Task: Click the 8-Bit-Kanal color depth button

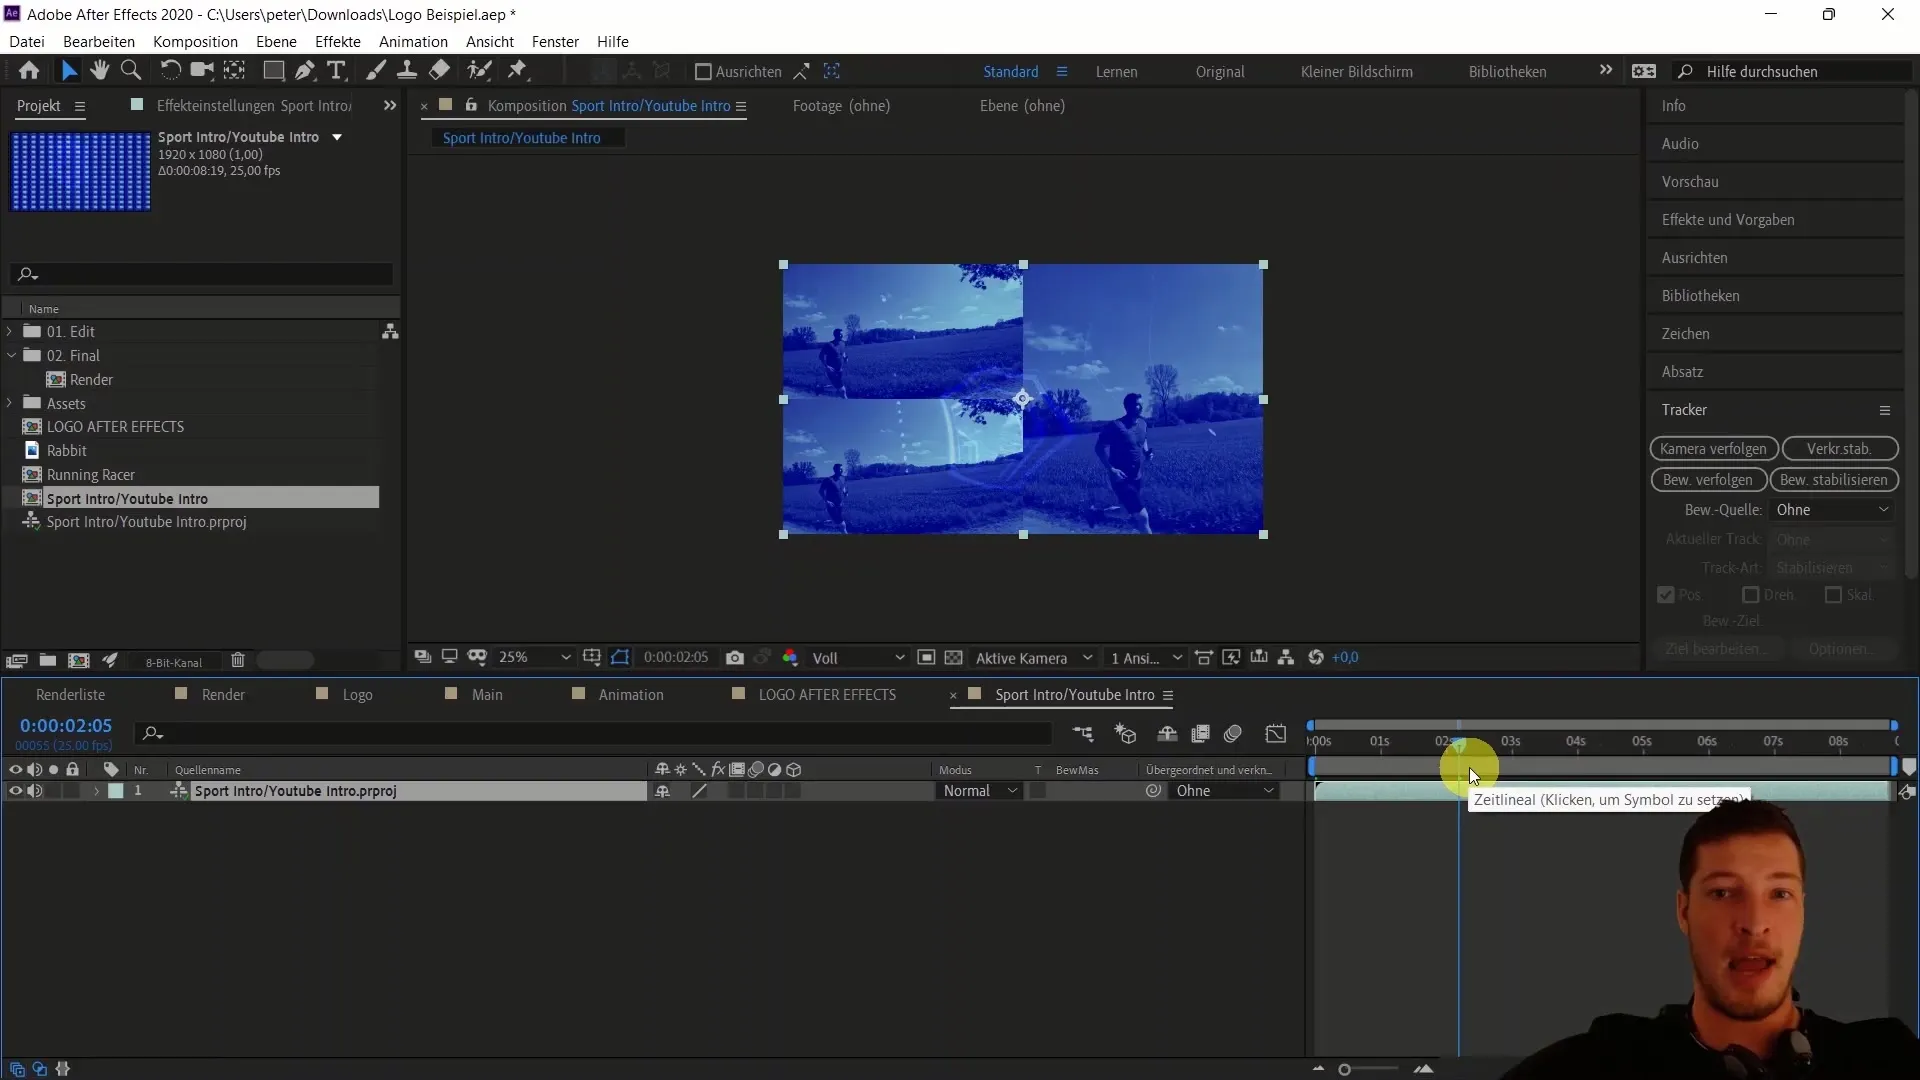Action: (174, 662)
